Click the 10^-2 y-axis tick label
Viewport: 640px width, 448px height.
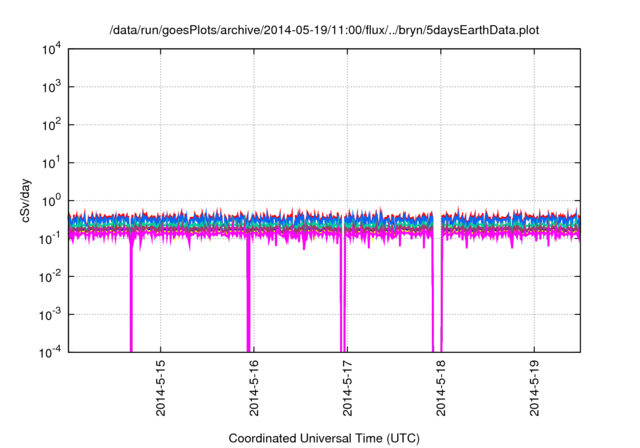click(51, 277)
